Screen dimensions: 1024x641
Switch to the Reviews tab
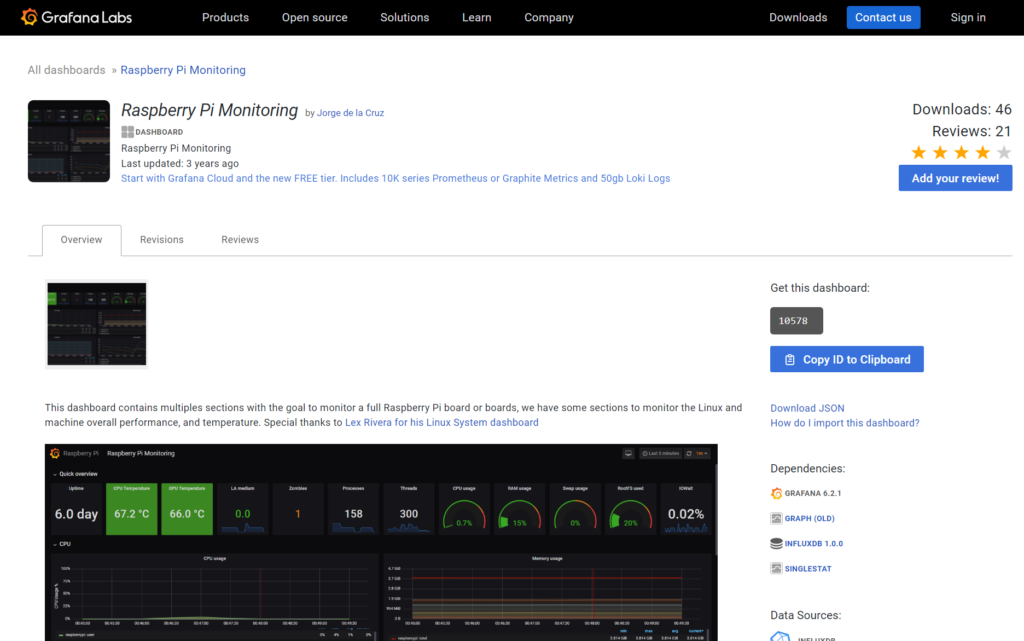click(240, 240)
